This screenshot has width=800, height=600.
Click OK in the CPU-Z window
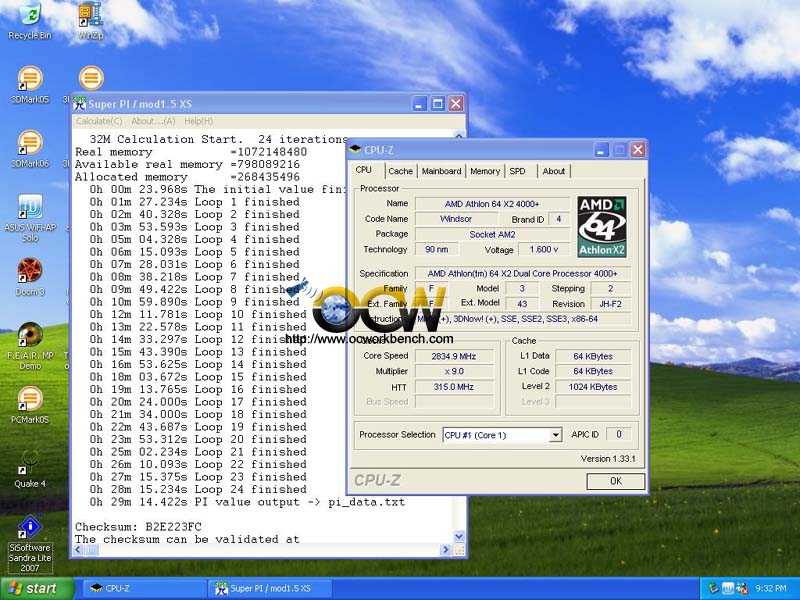[616, 481]
